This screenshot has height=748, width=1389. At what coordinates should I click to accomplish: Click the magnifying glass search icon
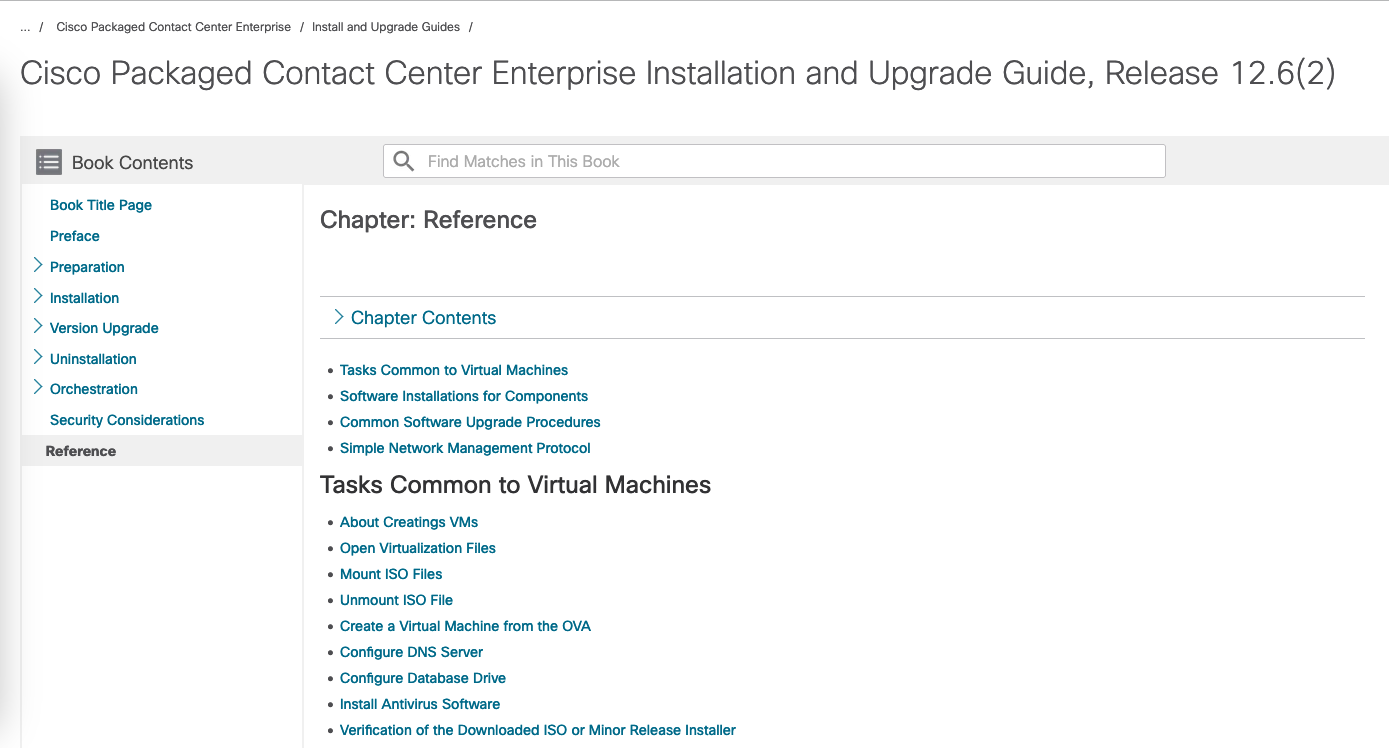pos(404,161)
